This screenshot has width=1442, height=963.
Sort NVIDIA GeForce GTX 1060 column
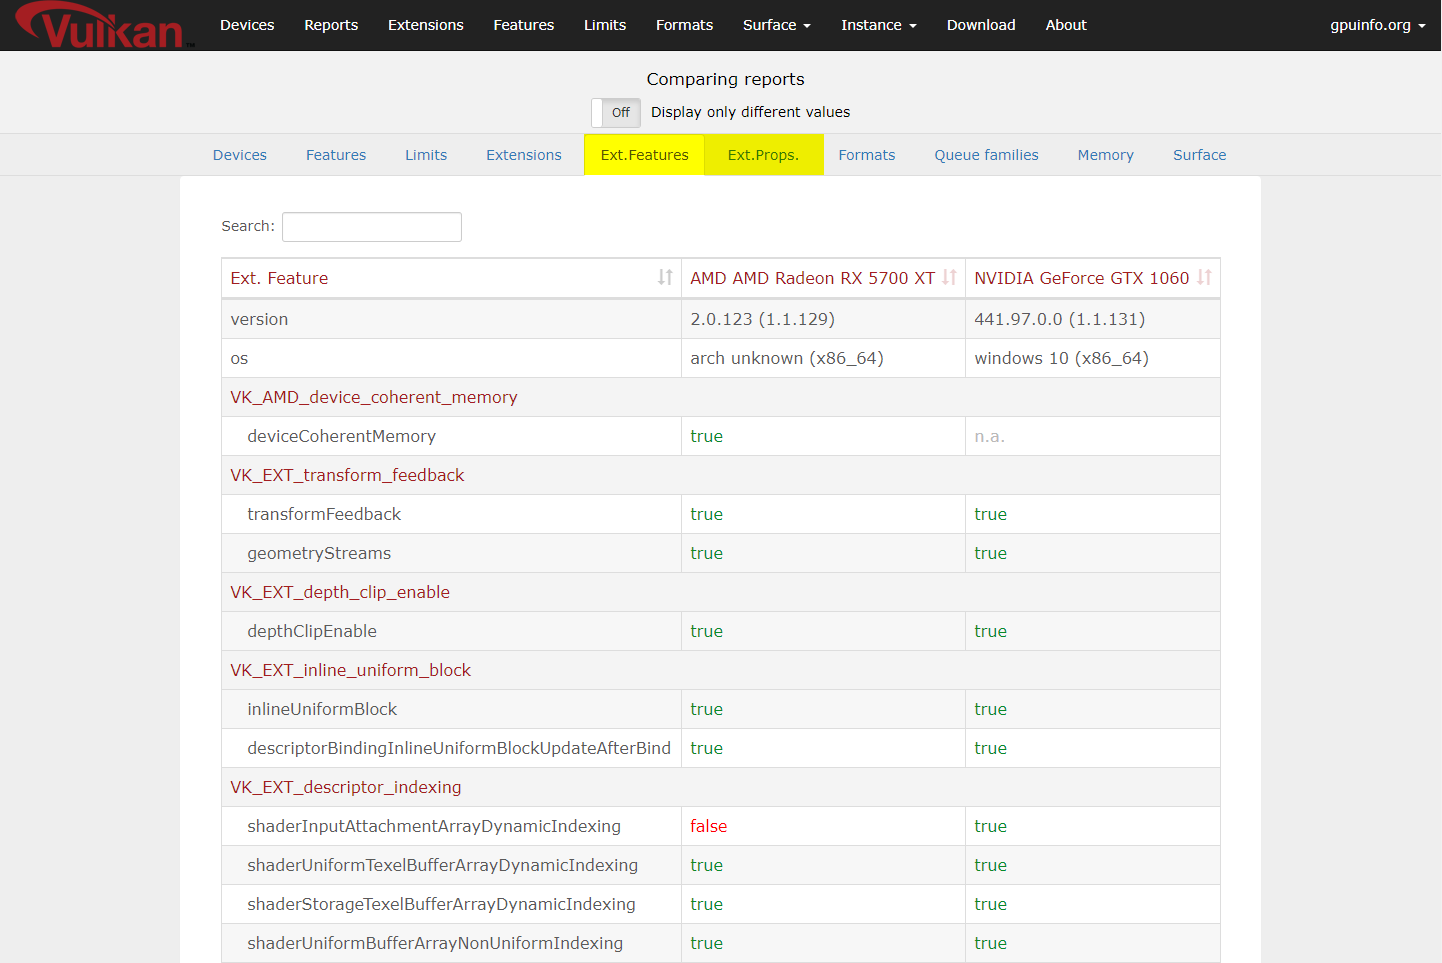pyautogui.click(x=1204, y=278)
